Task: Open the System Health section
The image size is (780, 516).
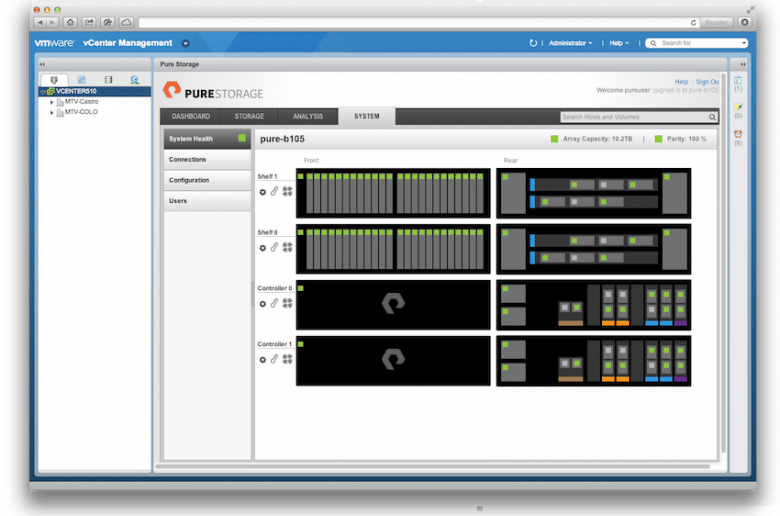Action: pos(207,139)
